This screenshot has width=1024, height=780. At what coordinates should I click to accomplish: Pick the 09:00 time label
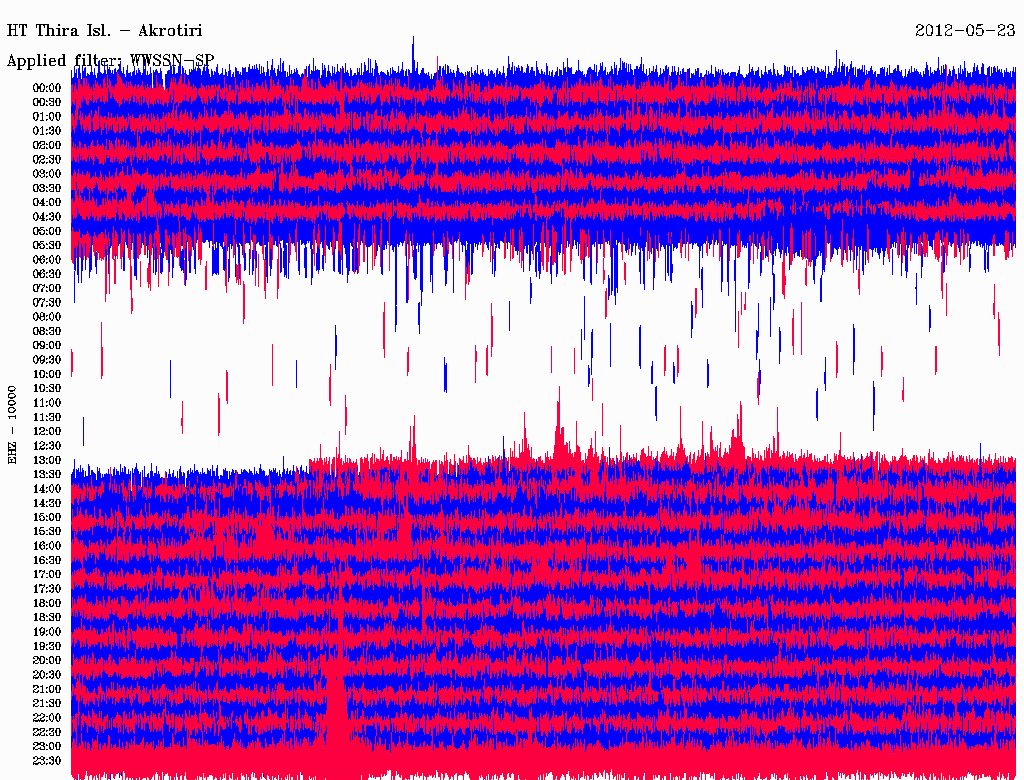[47, 346]
